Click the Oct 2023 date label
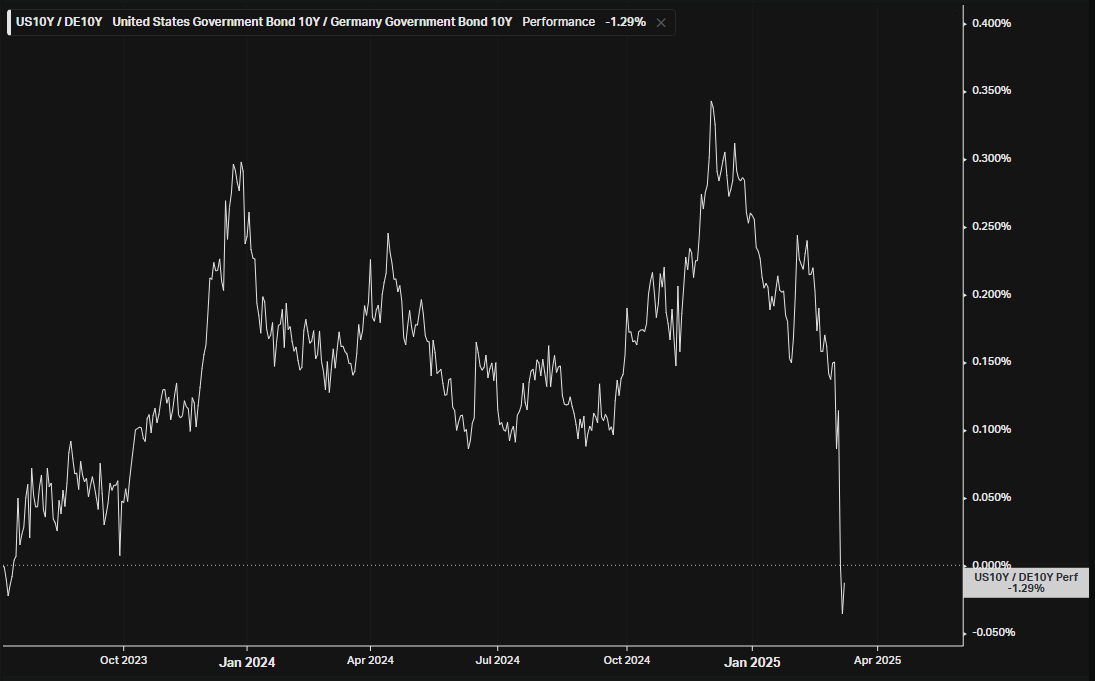Image resolution: width=1095 pixels, height=681 pixels. [x=124, y=660]
